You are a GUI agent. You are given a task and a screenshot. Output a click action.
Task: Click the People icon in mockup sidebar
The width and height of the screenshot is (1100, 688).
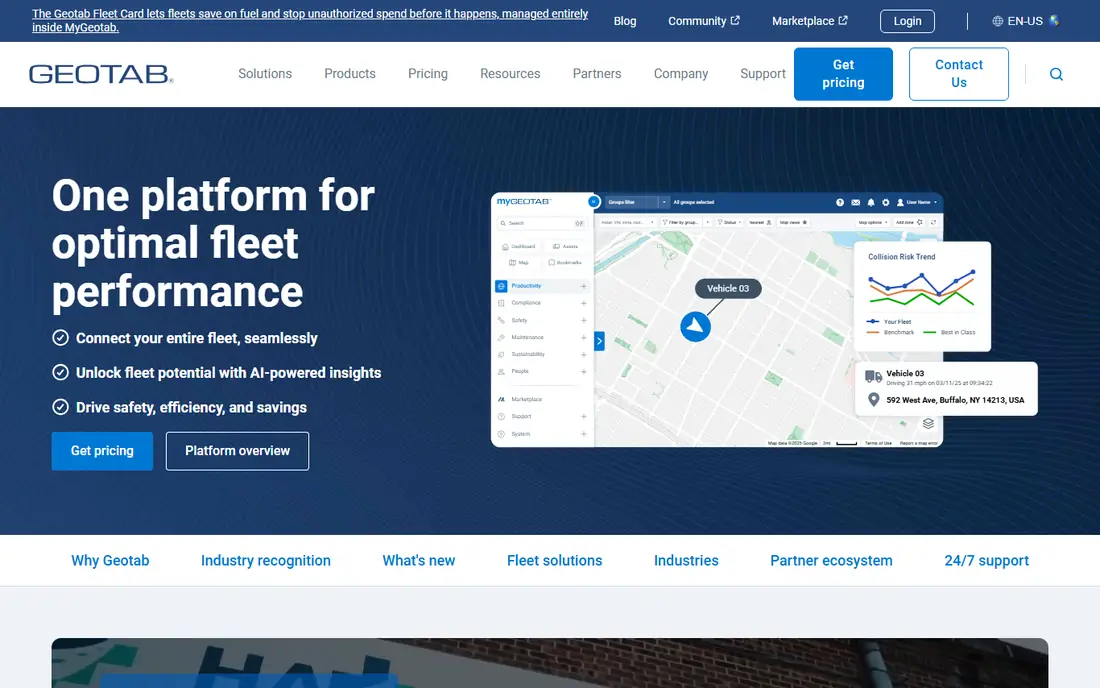pyautogui.click(x=501, y=372)
